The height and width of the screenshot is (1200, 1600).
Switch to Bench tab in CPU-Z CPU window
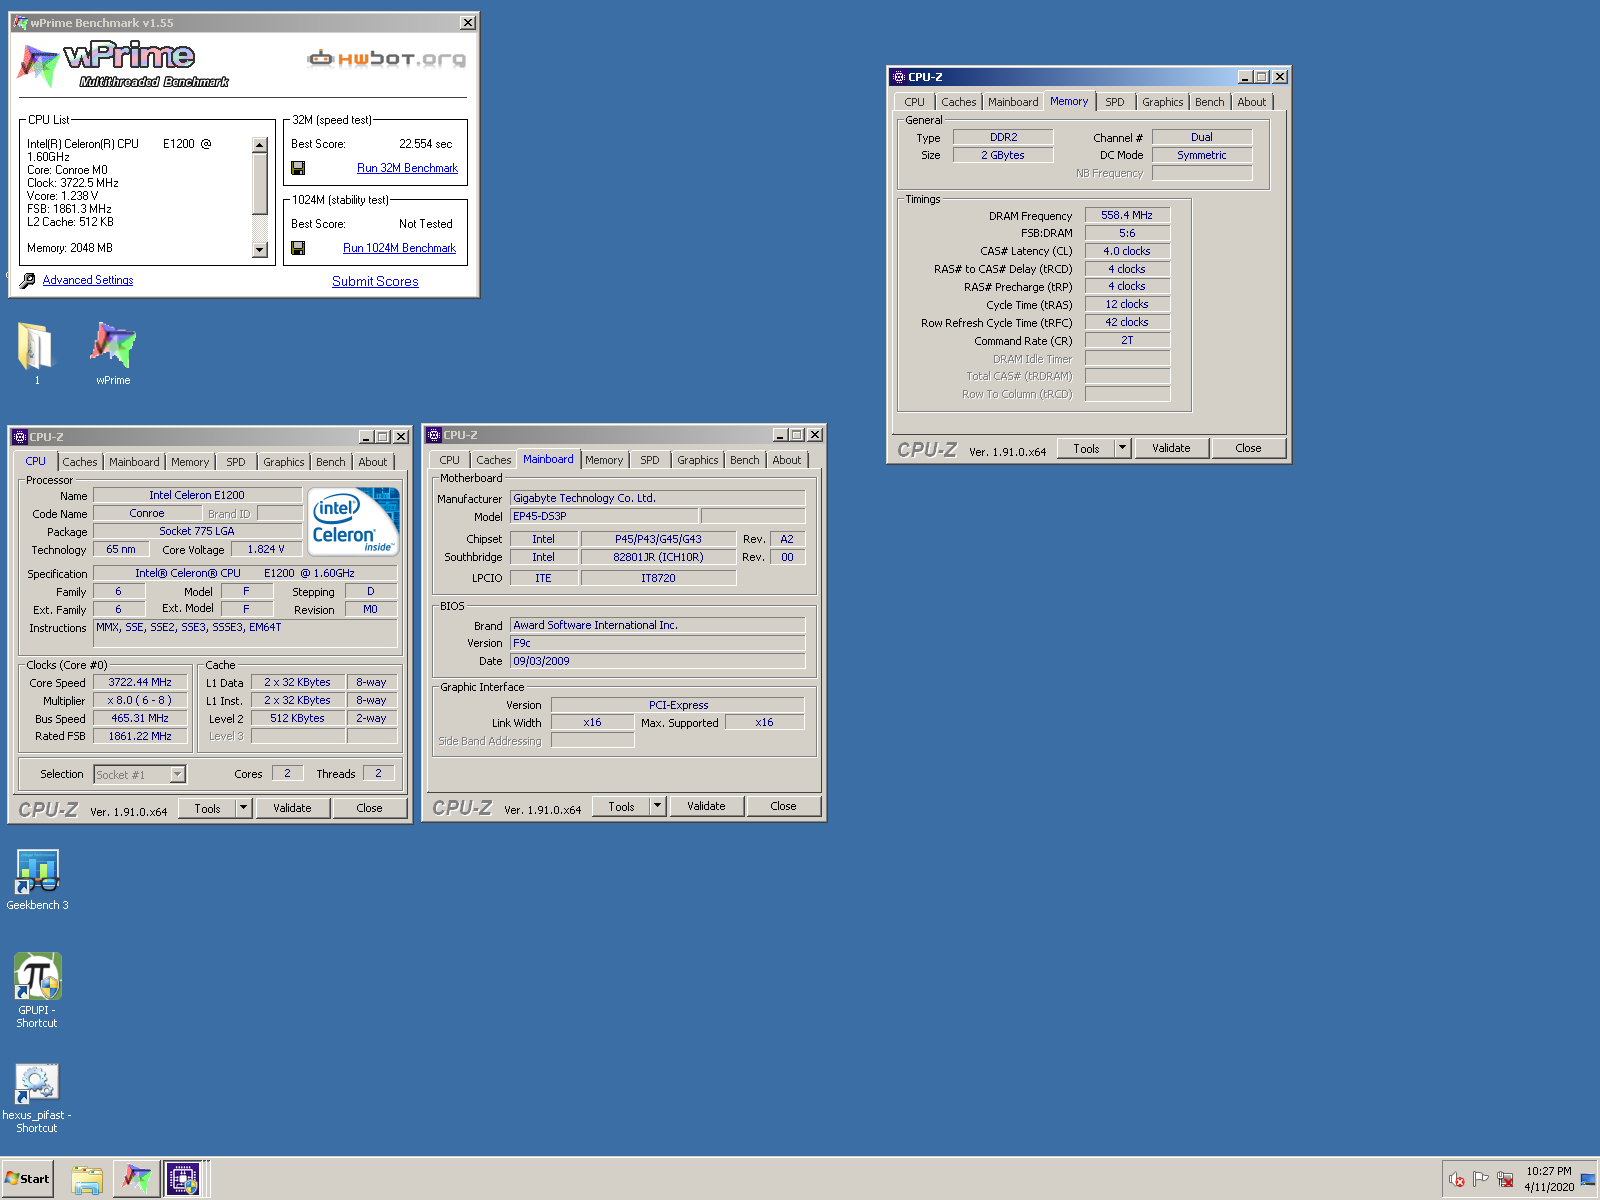[331, 462]
